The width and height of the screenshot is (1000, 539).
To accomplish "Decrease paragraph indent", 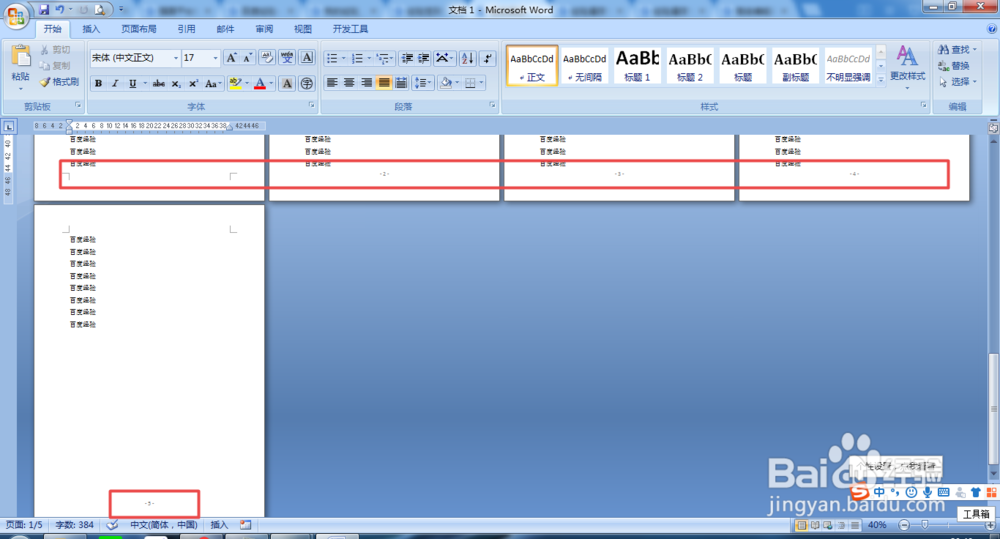I will click(406, 59).
